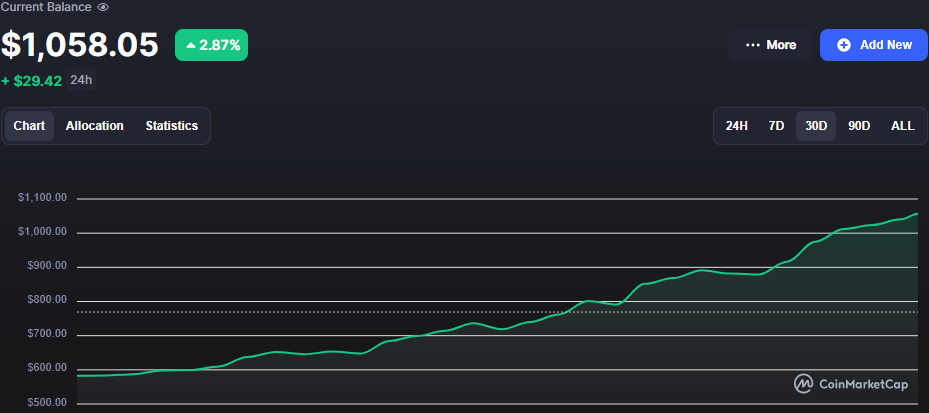Click the plus icon in Add New
The height and width of the screenshot is (413, 929).
843,45
